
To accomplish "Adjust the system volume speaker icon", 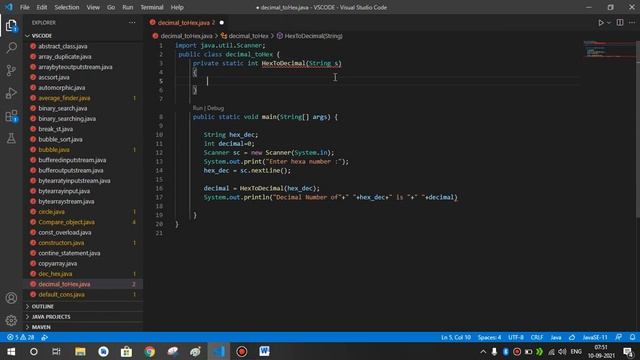I will click(x=562, y=351).
